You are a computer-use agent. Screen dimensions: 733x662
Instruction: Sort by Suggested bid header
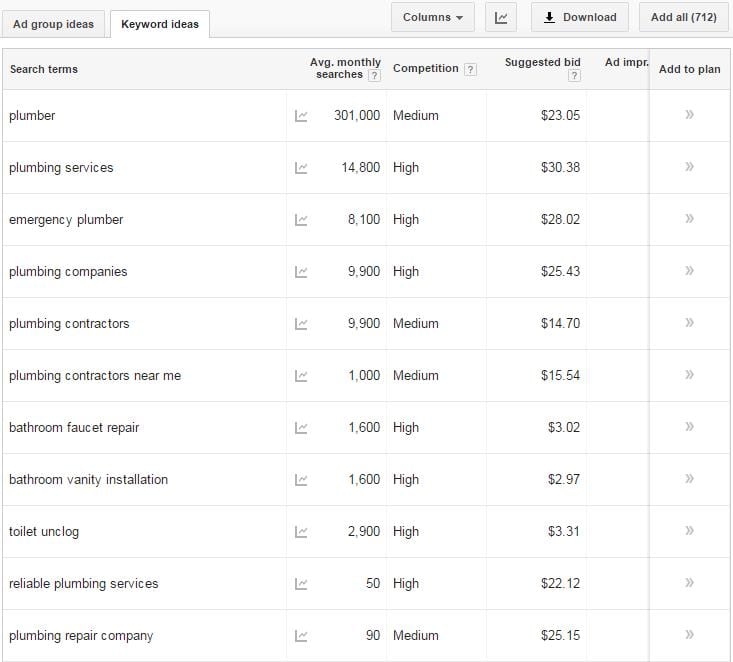pos(542,62)
